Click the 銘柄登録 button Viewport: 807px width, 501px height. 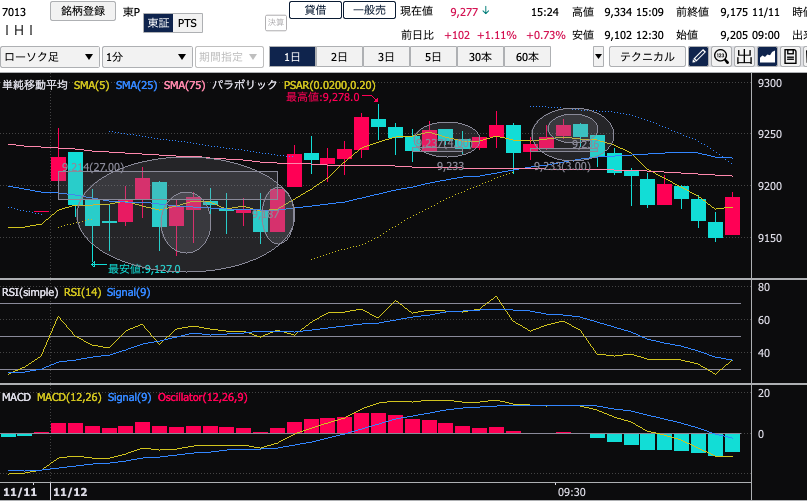pyautogui.click(x=82, y=12)
